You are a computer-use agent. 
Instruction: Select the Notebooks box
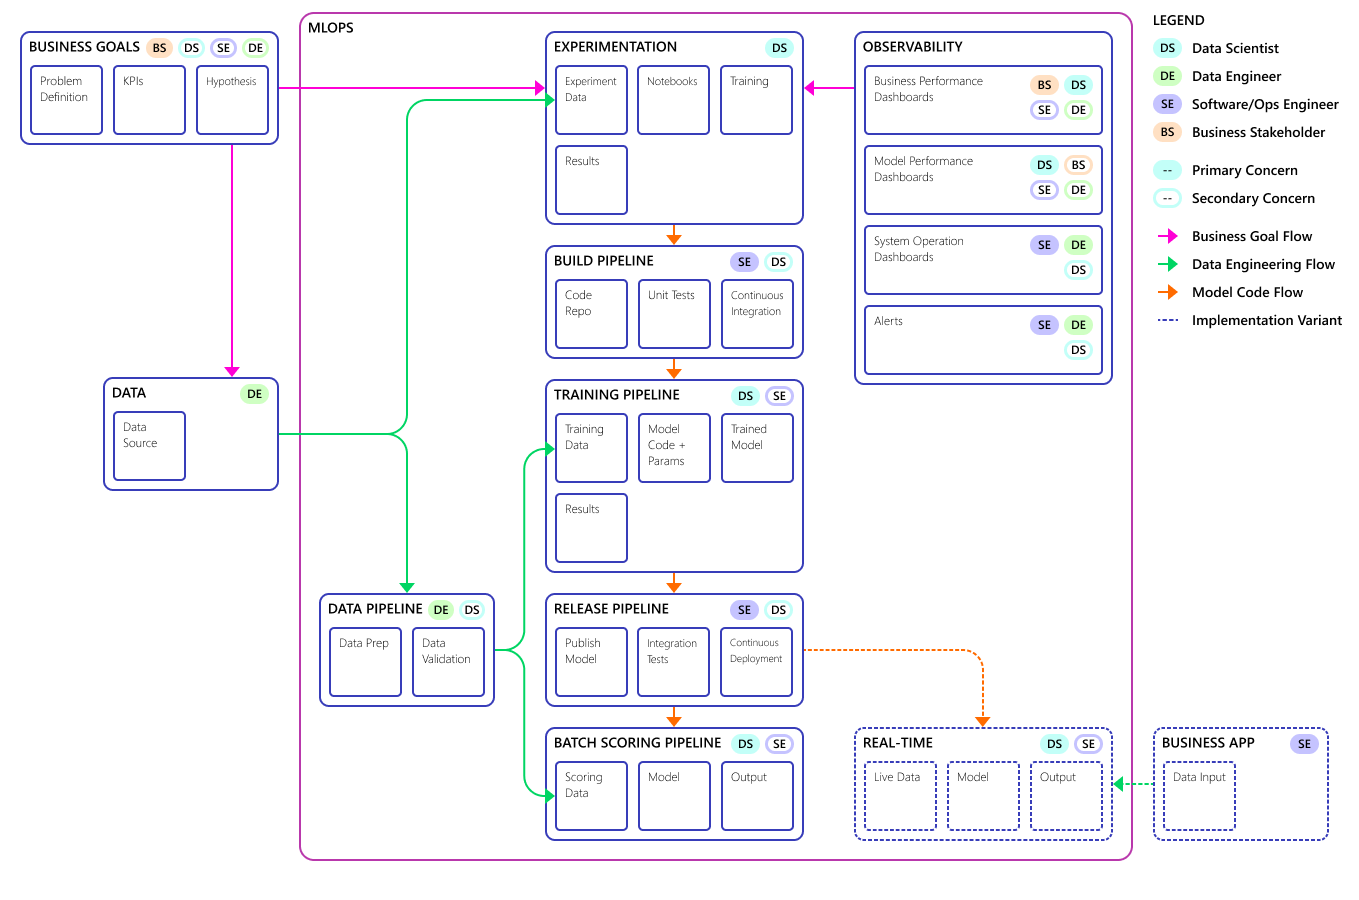pos(673,100)
